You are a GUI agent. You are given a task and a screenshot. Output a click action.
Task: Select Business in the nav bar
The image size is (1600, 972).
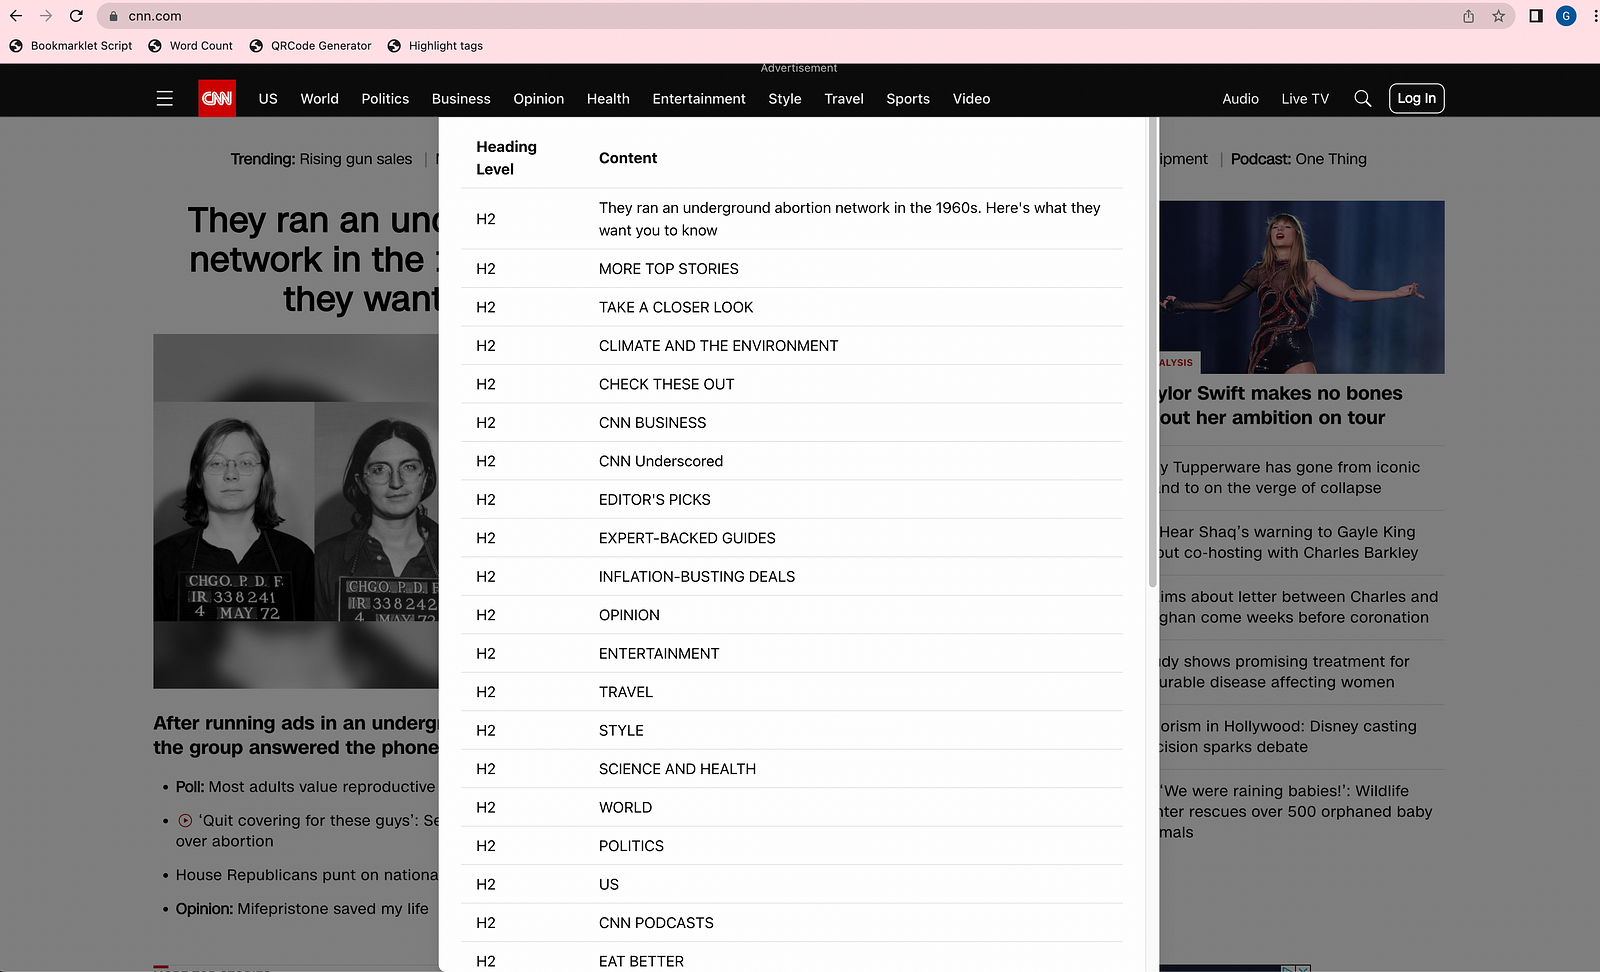point(461,98)
